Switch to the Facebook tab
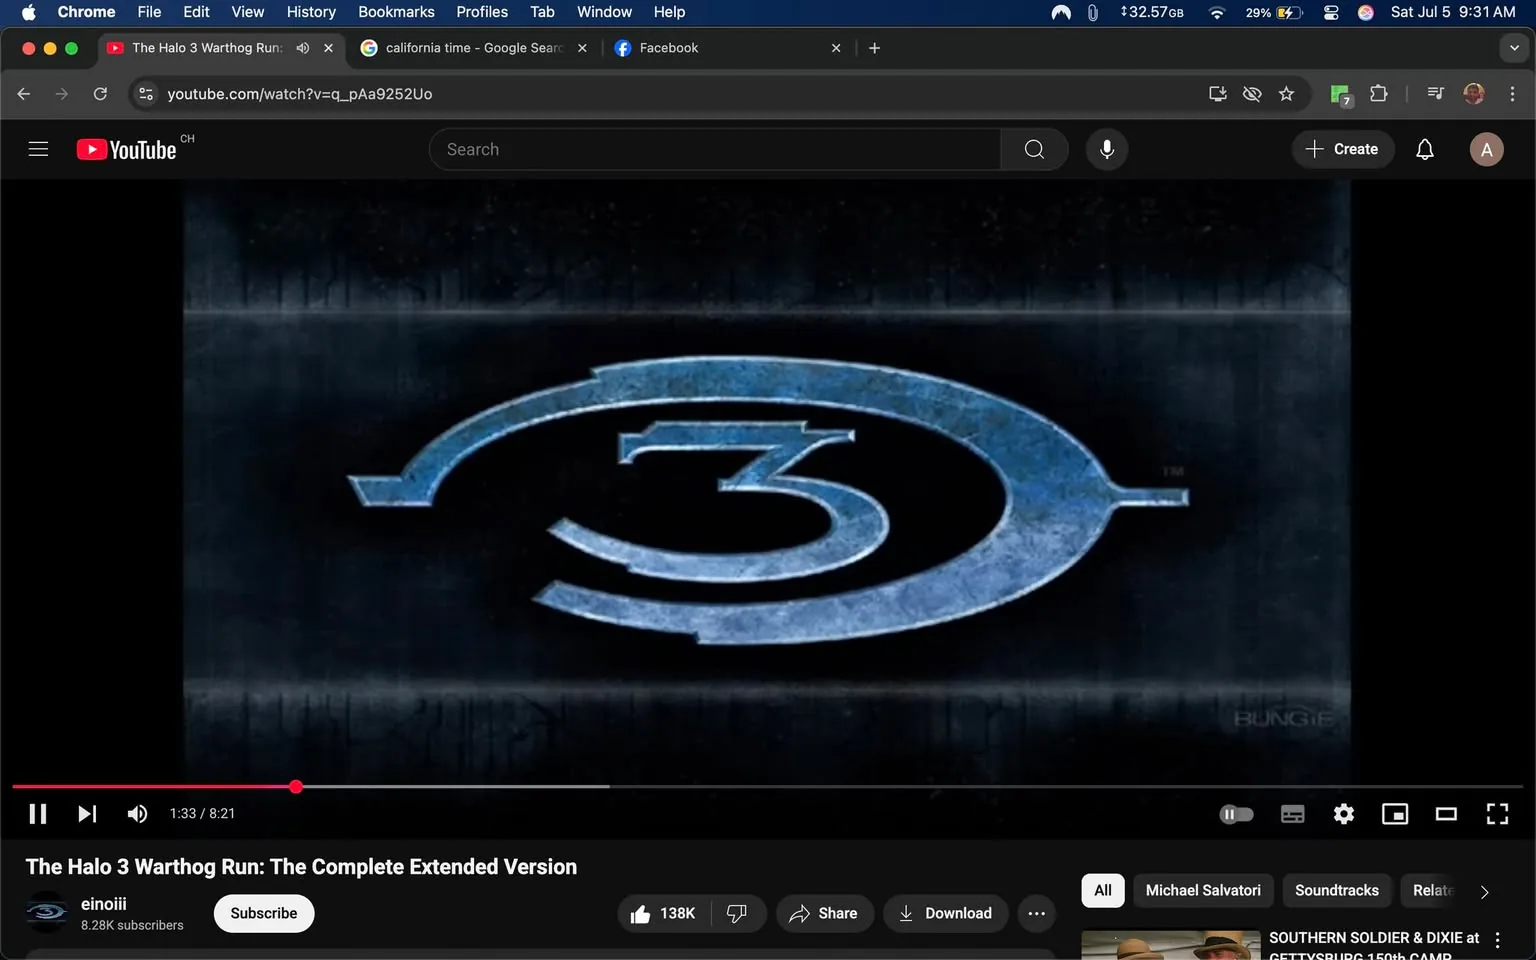This screenshot has height=960, width=1536. [668, 47]
